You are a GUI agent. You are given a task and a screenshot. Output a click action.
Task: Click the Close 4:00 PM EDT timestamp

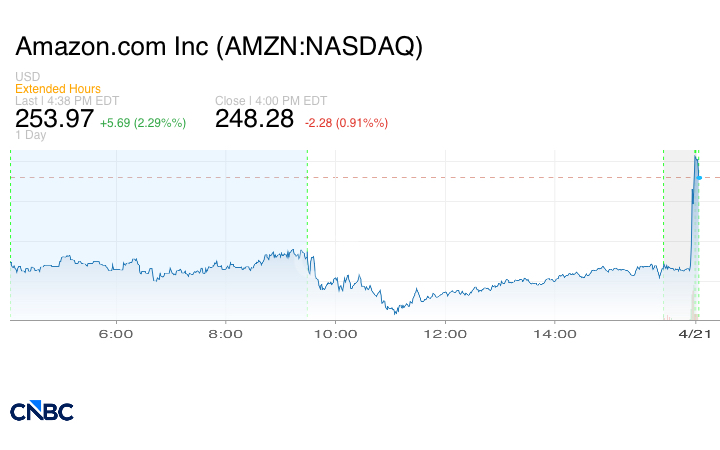(x=271, y=101)
